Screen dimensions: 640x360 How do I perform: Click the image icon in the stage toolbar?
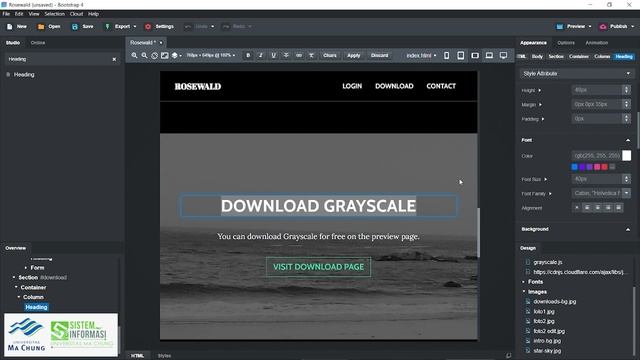pyautogui.click(x=164, y=56)
